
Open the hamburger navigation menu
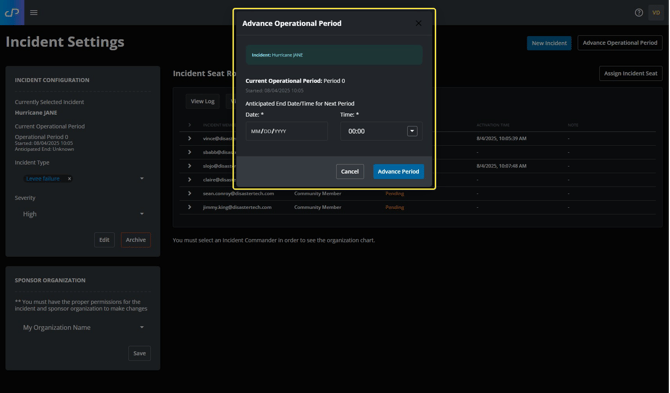(34, 12)
